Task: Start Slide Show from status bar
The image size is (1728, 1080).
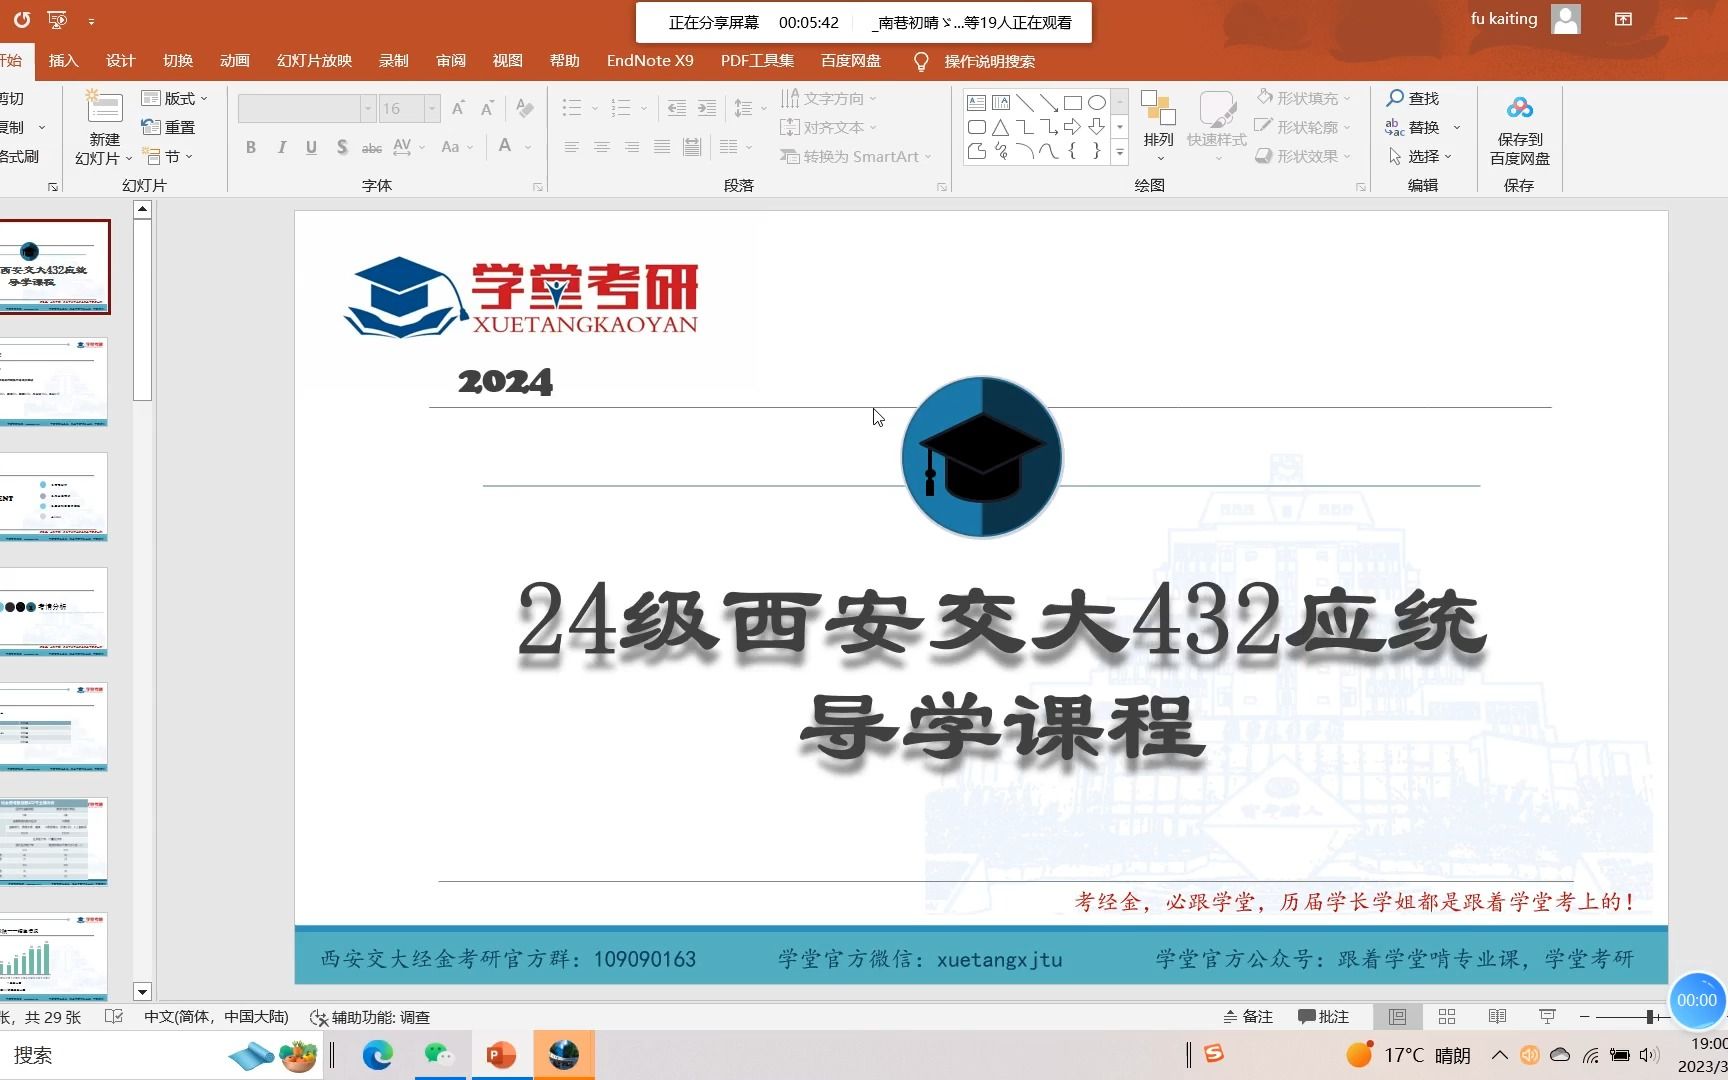Action: pyautogui.click(x=1546, y=1016)
